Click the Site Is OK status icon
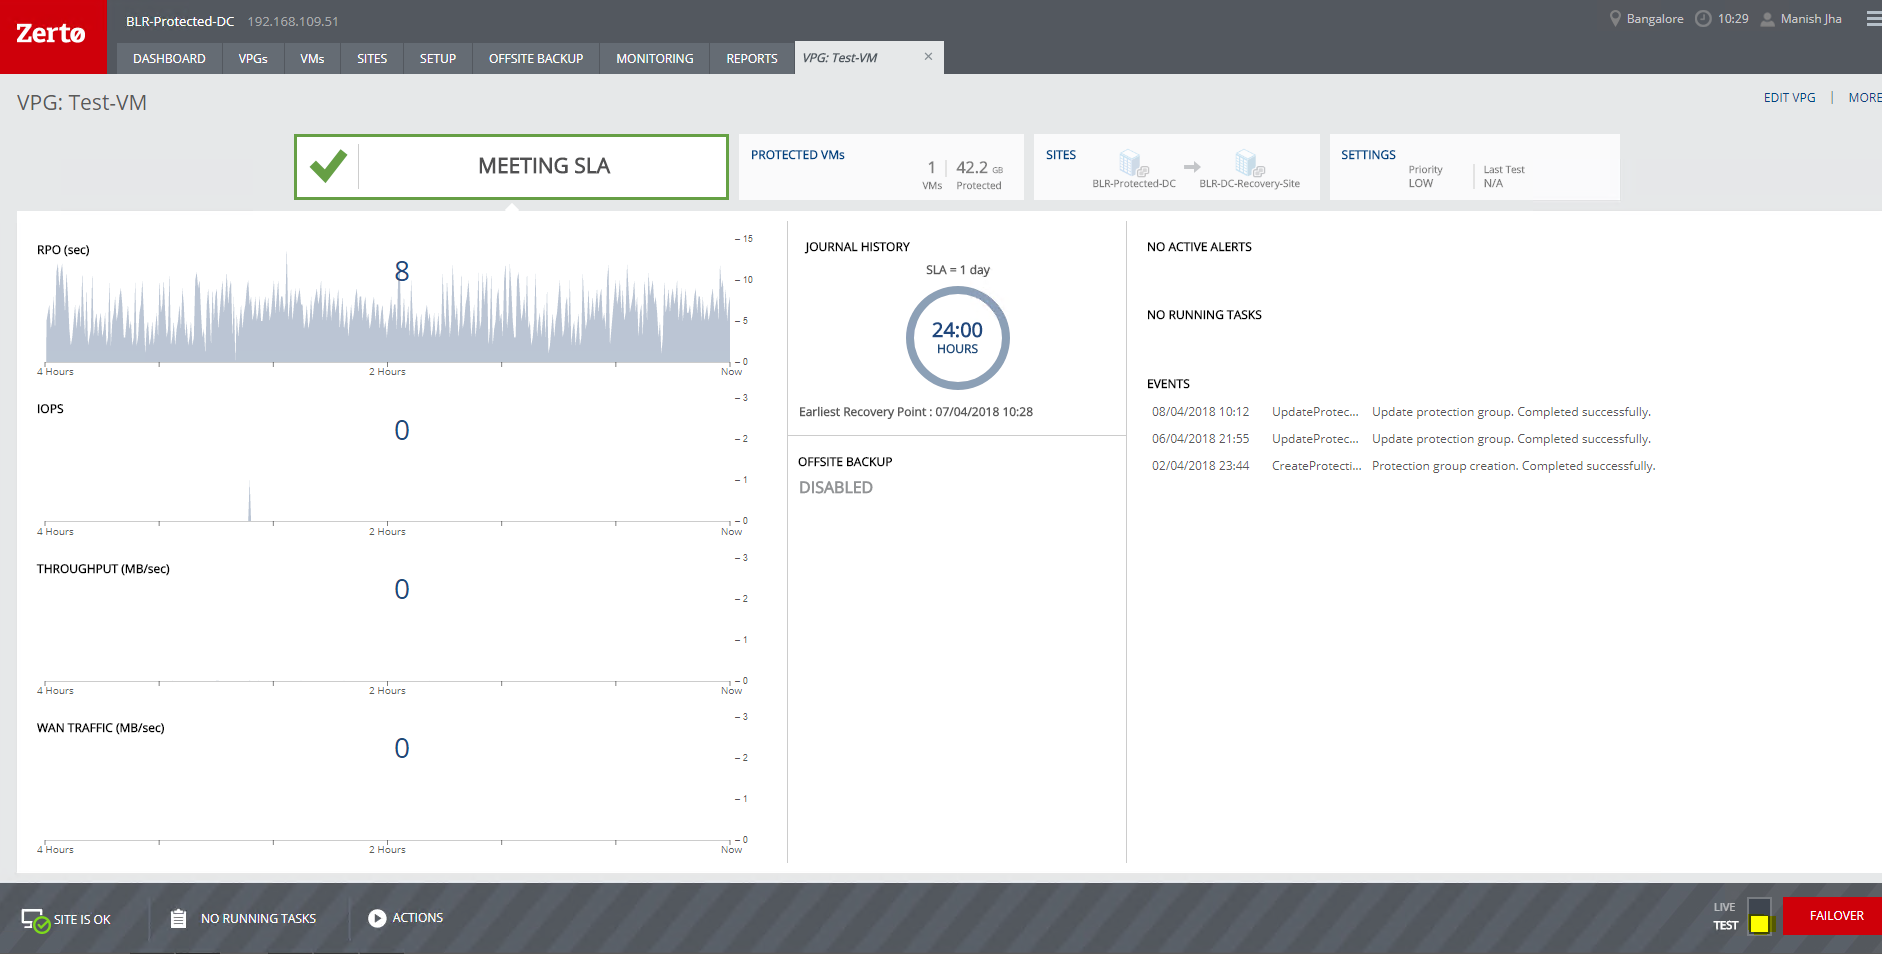 (x=35, y=920)
